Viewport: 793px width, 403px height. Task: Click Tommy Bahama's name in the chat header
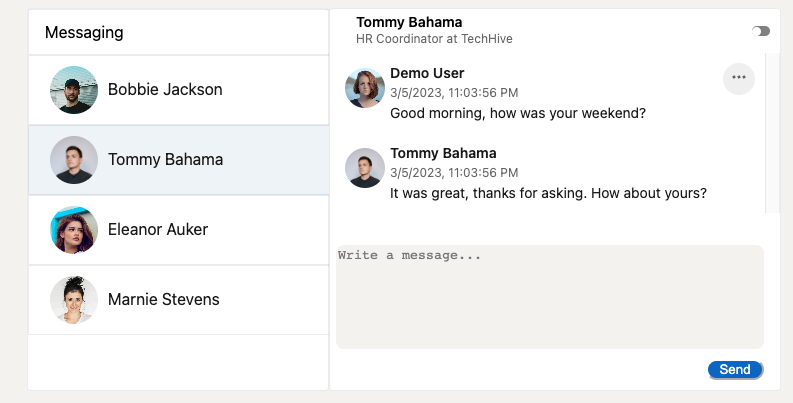(x=409, y=22)
